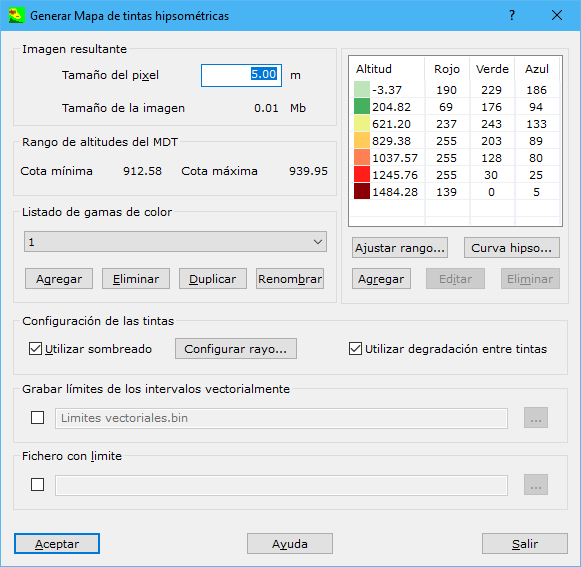
Task: Select the yellow 621.20 altitude row
Action: pyautogui.click(x=455, y=124)
